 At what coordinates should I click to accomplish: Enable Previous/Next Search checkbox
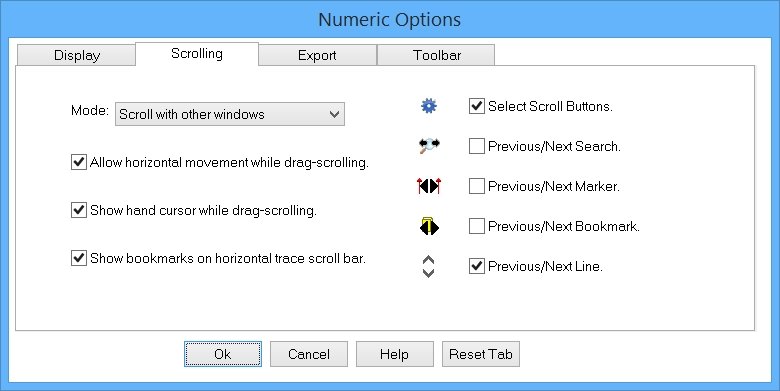tap(477, 146)
